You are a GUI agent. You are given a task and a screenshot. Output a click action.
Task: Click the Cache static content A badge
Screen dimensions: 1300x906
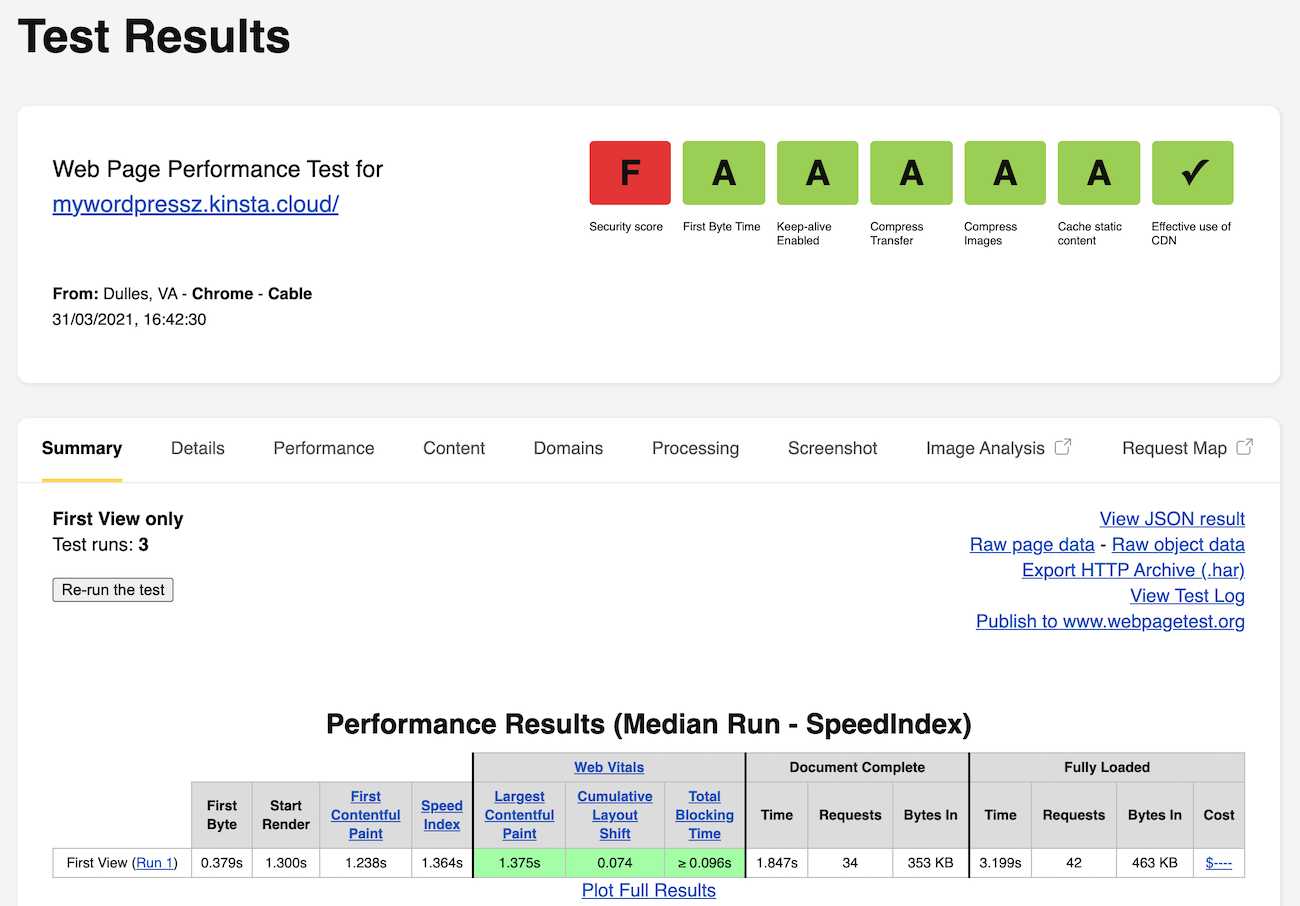click(x=1099, y=173)
